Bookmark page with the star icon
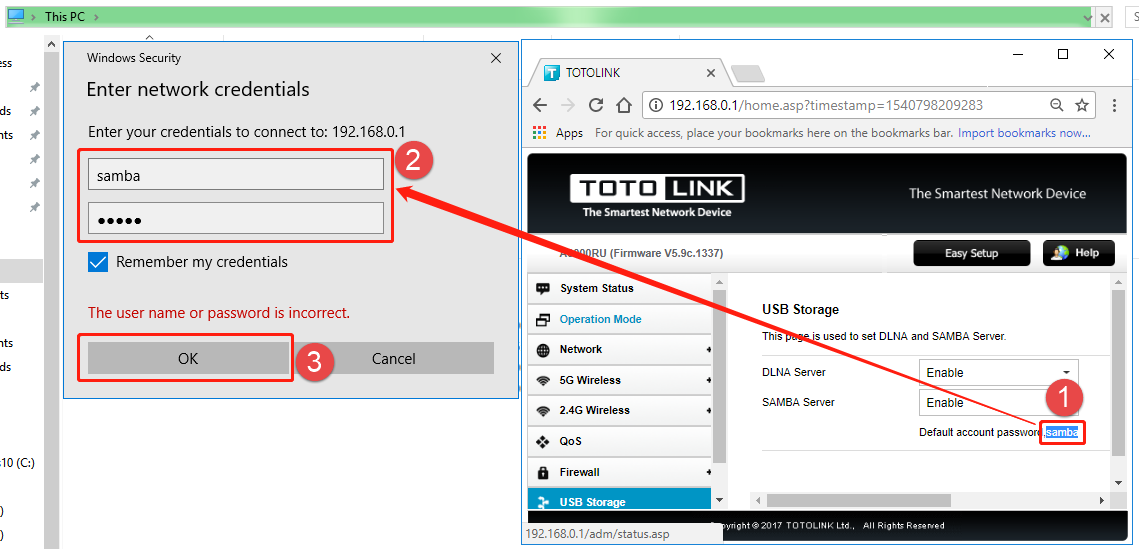This screenshot has width=1139, height=549. point(1082,105)
